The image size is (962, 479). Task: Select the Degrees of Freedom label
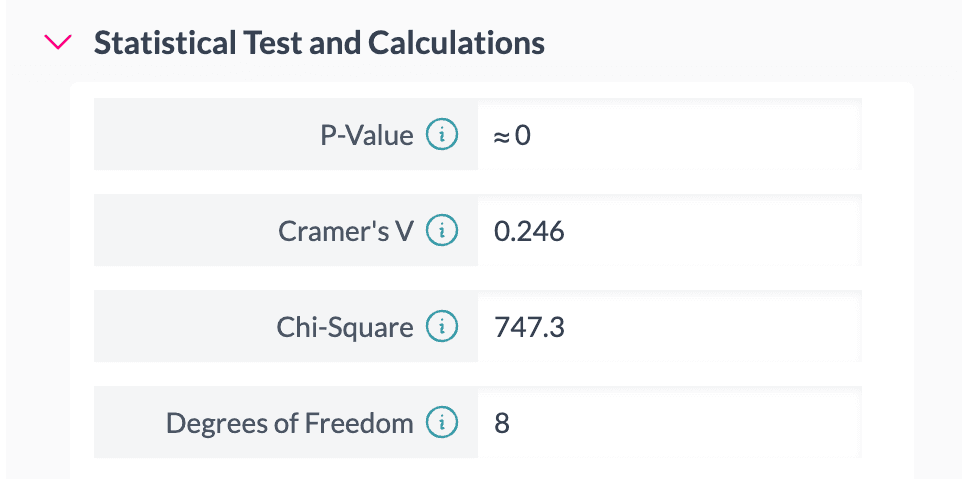point(289,423)
